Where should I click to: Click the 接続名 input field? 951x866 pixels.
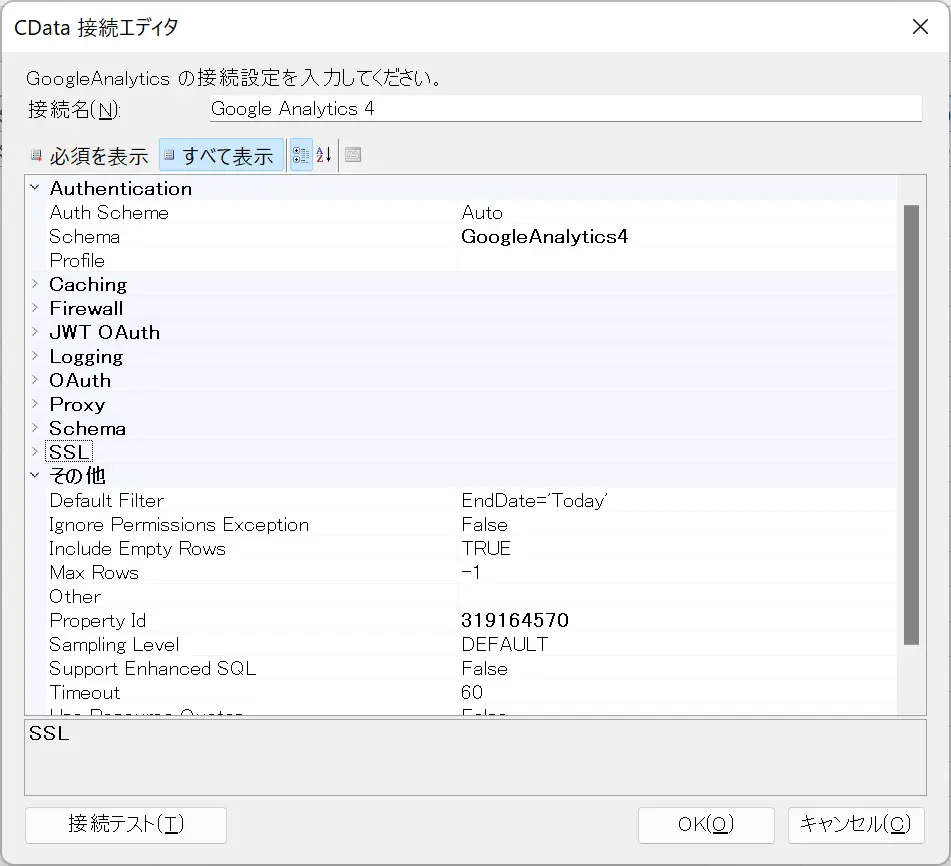565,109
